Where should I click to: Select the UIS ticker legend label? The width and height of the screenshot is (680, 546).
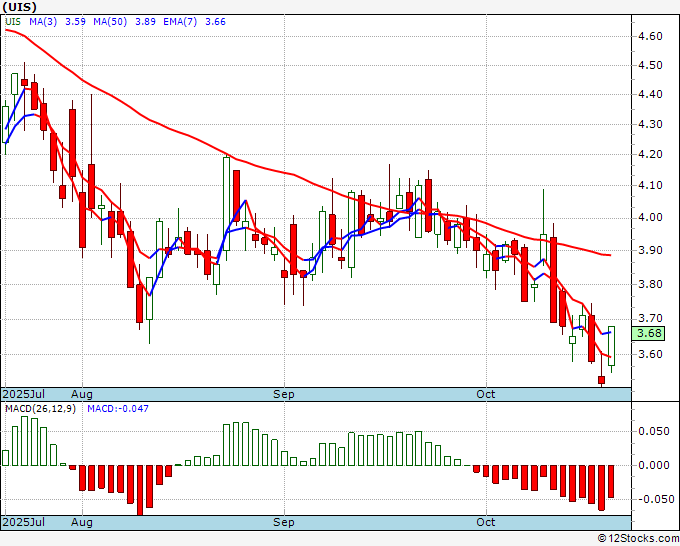pos(13,22)
